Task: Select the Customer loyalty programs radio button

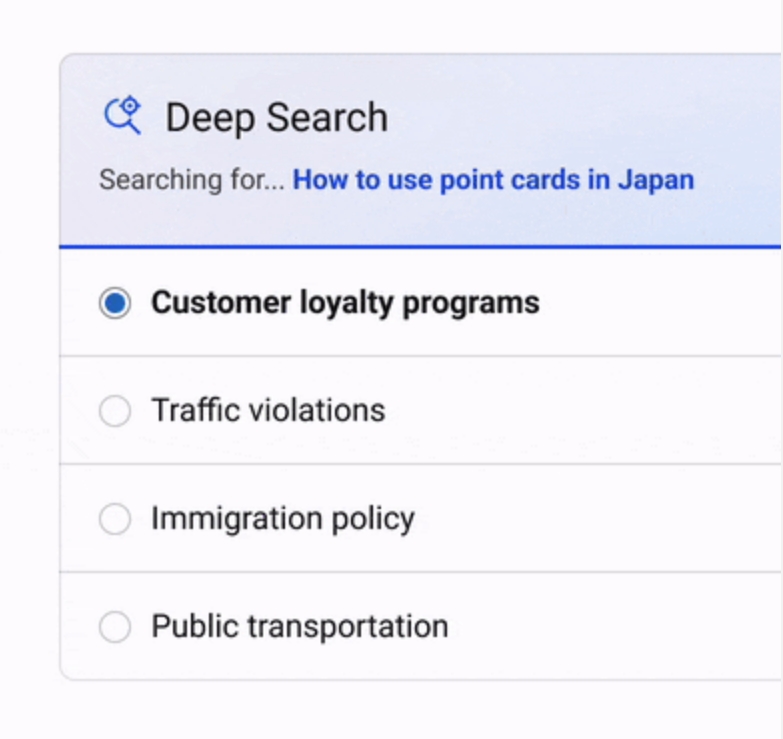Action: point(115,303)
